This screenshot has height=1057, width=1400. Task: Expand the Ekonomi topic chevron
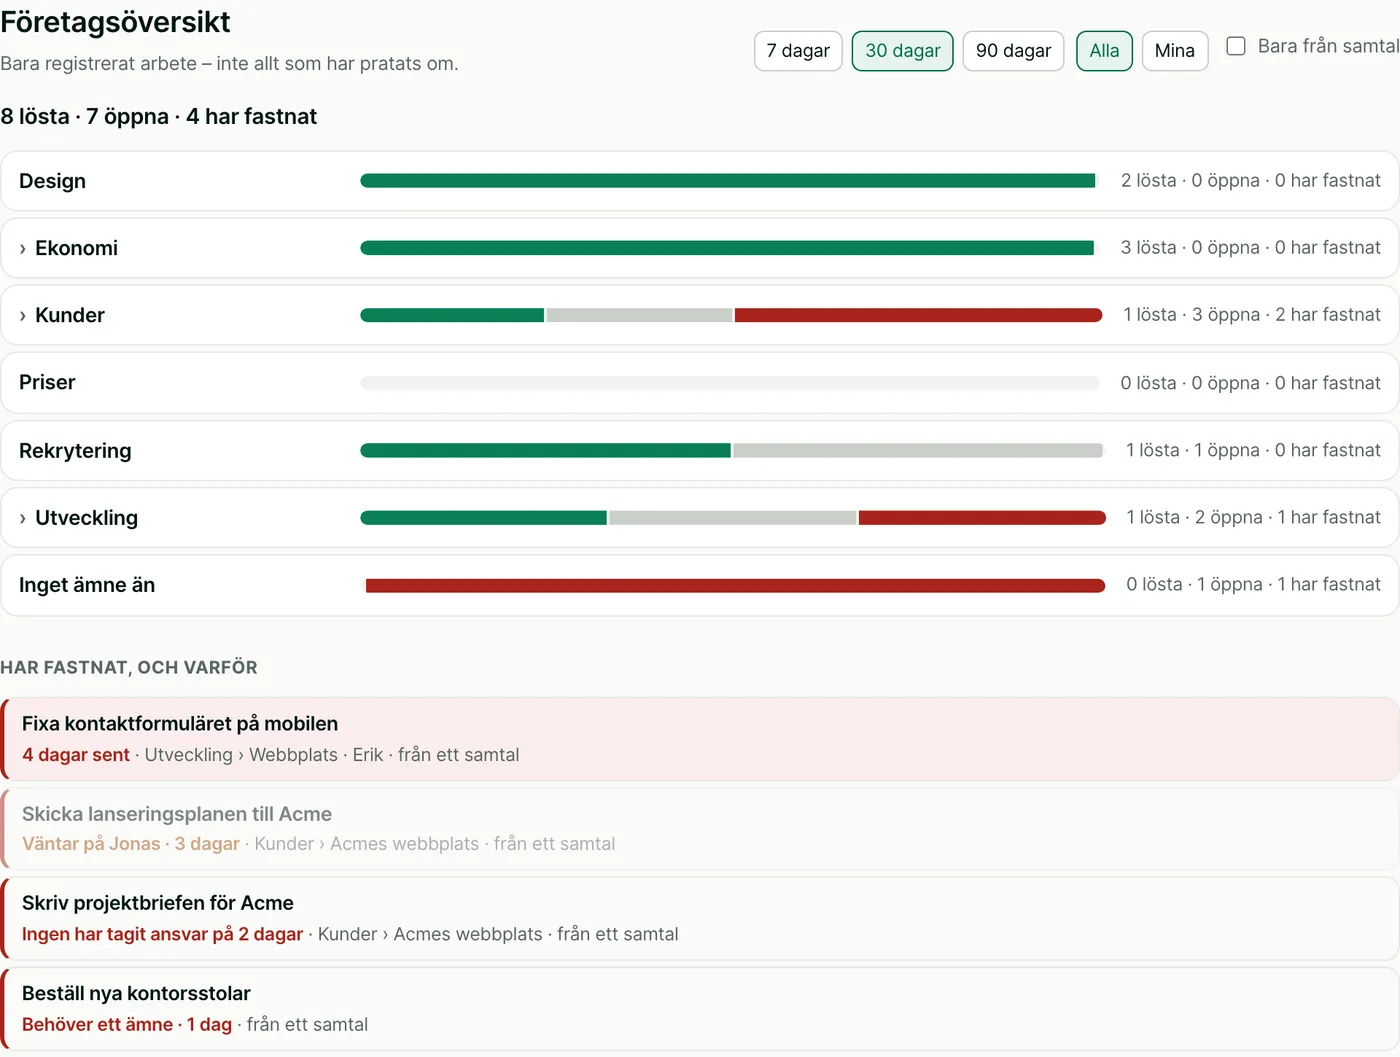click(x=23, y=249)
